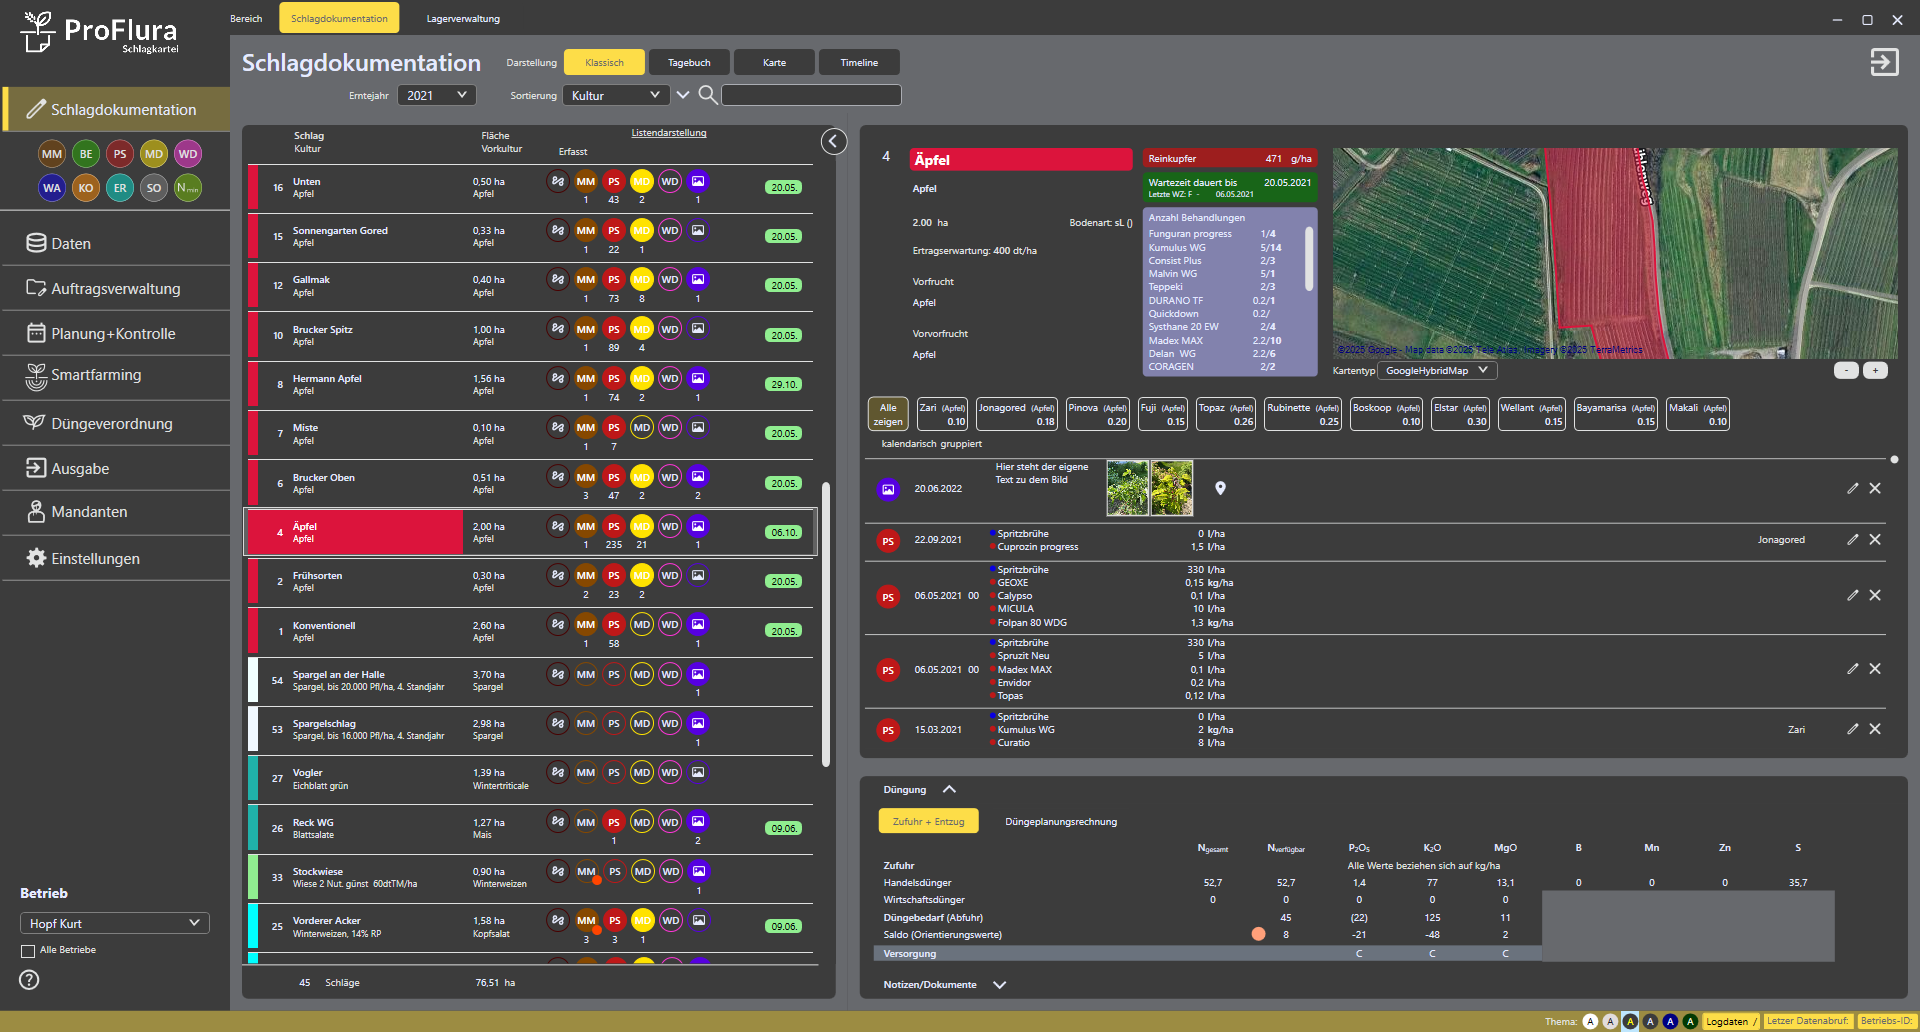Image resolution: width=1920 pixels, height=1032 pixels.
Task: Click the search text field
Action: (811, 95)
